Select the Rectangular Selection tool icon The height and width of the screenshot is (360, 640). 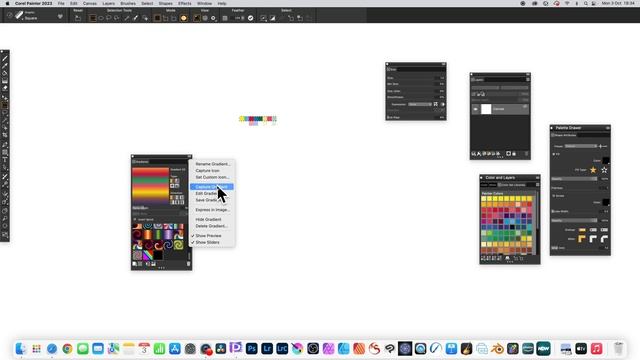tap(93, 18)
